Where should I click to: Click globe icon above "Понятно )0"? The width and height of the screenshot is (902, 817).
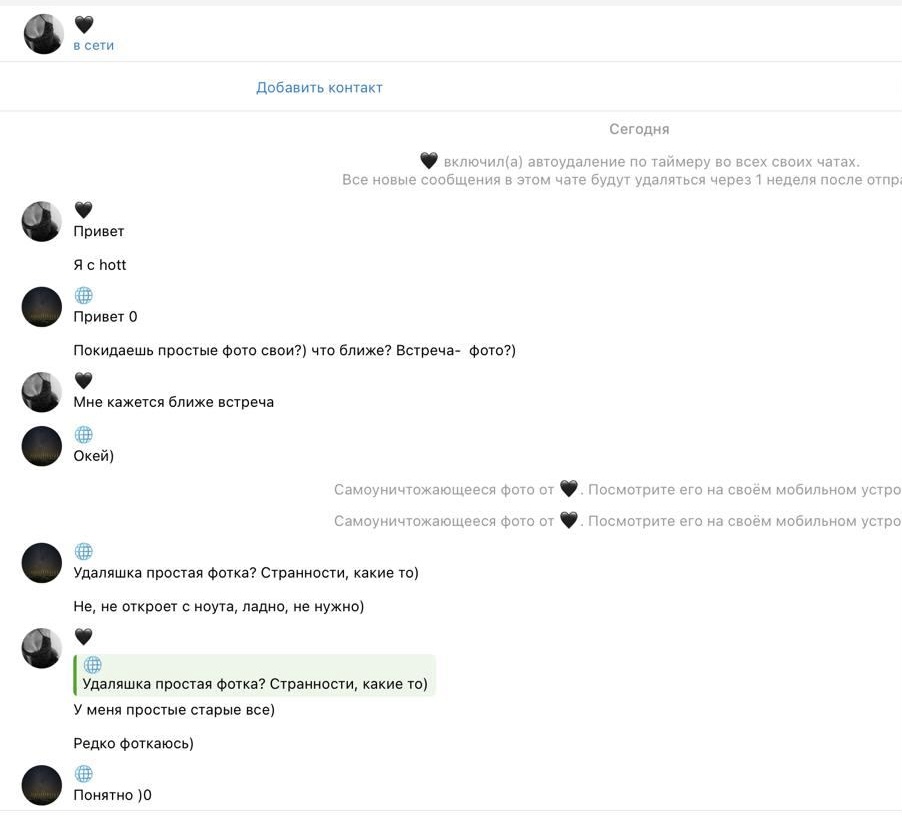coord(84,774)
